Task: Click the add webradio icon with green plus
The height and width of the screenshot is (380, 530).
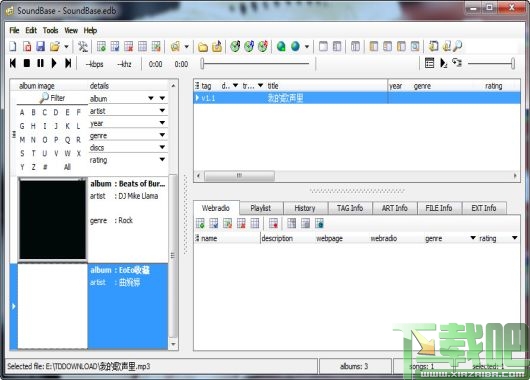Action: (x=200, y=223)
